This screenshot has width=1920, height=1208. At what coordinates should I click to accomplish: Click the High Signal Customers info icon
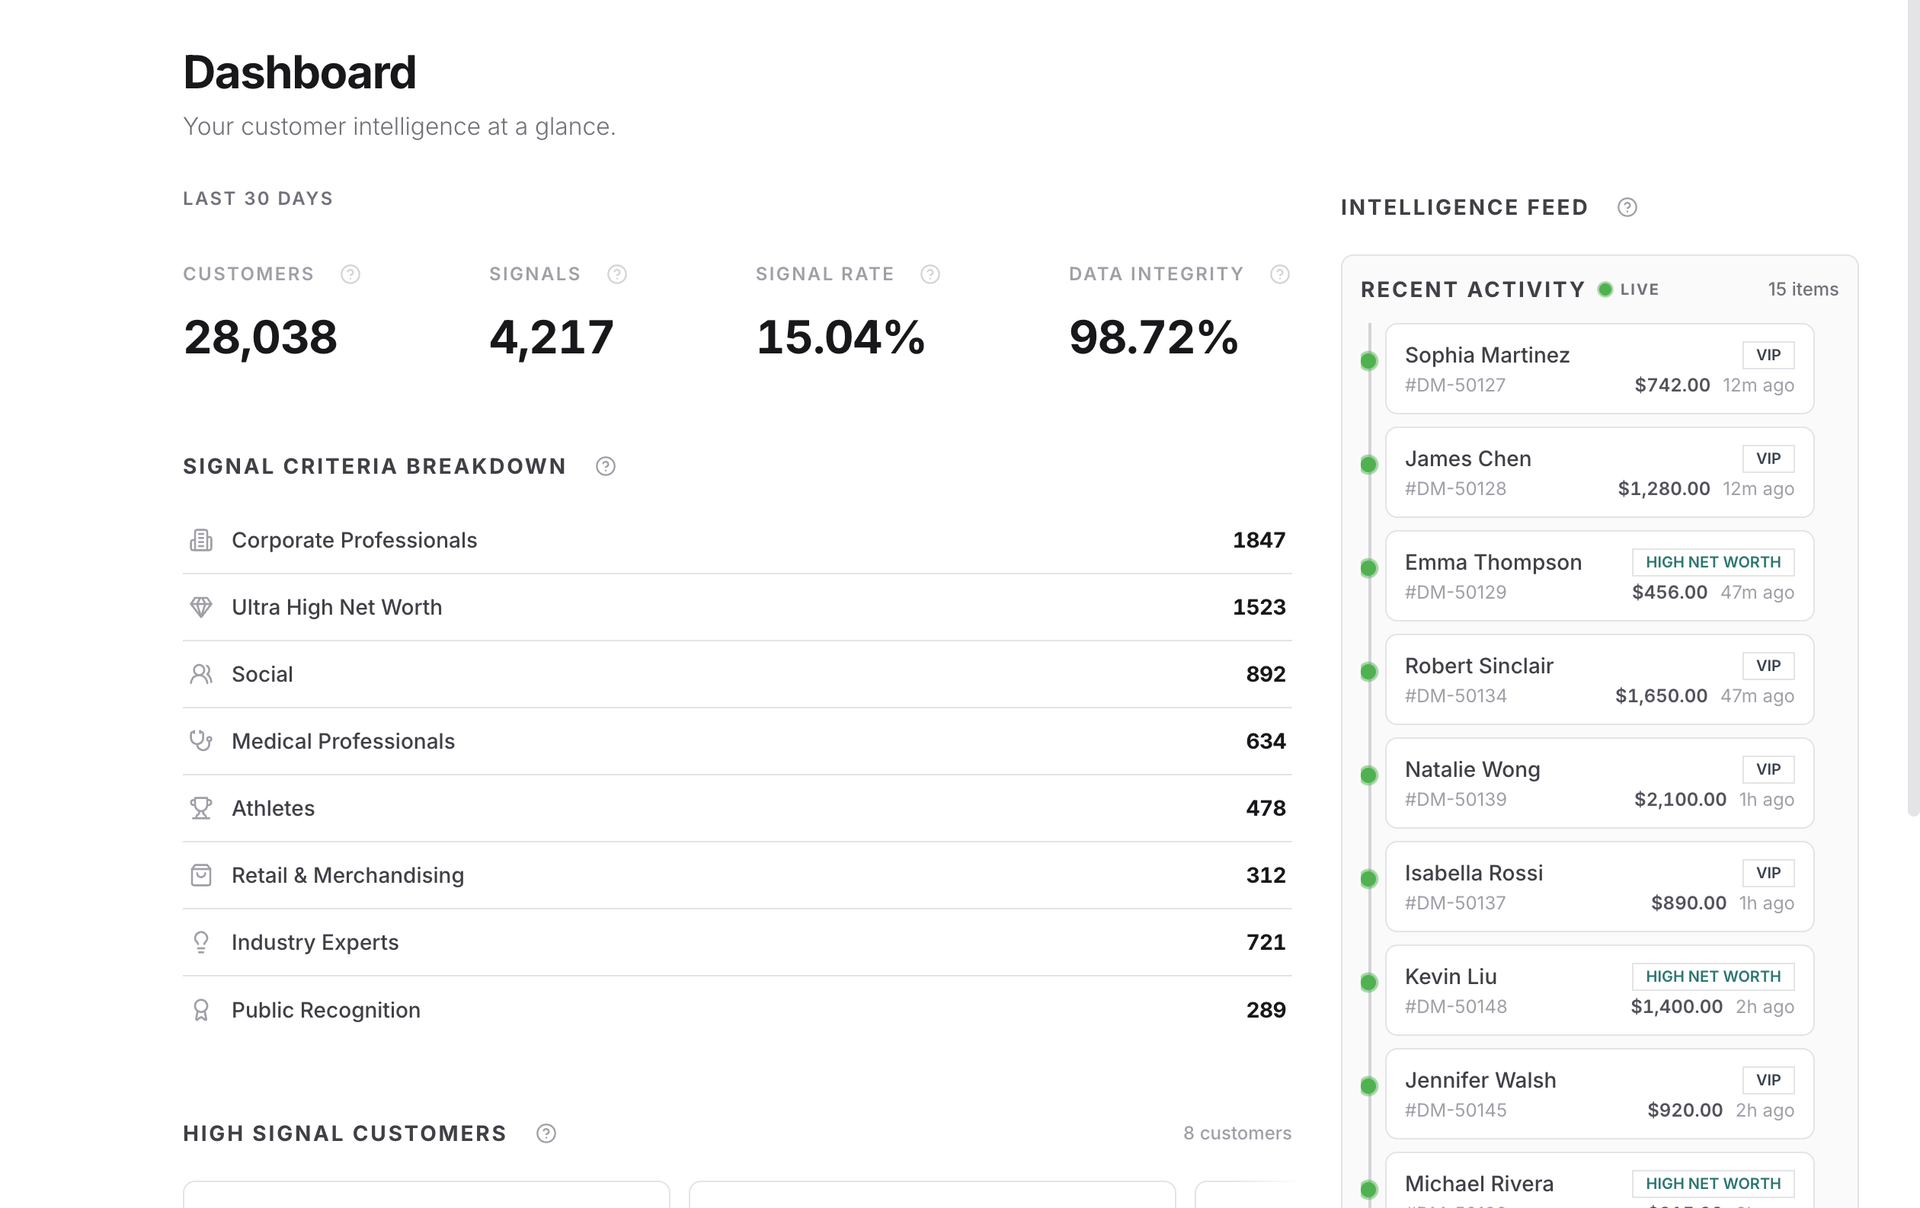[546, 1133]
